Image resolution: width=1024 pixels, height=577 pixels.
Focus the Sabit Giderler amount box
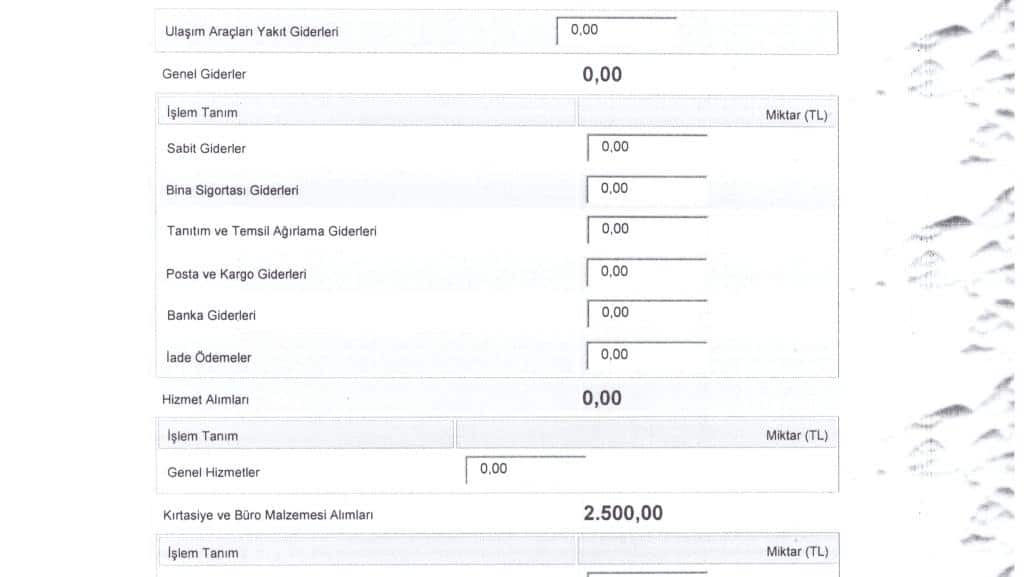(647, 148)
